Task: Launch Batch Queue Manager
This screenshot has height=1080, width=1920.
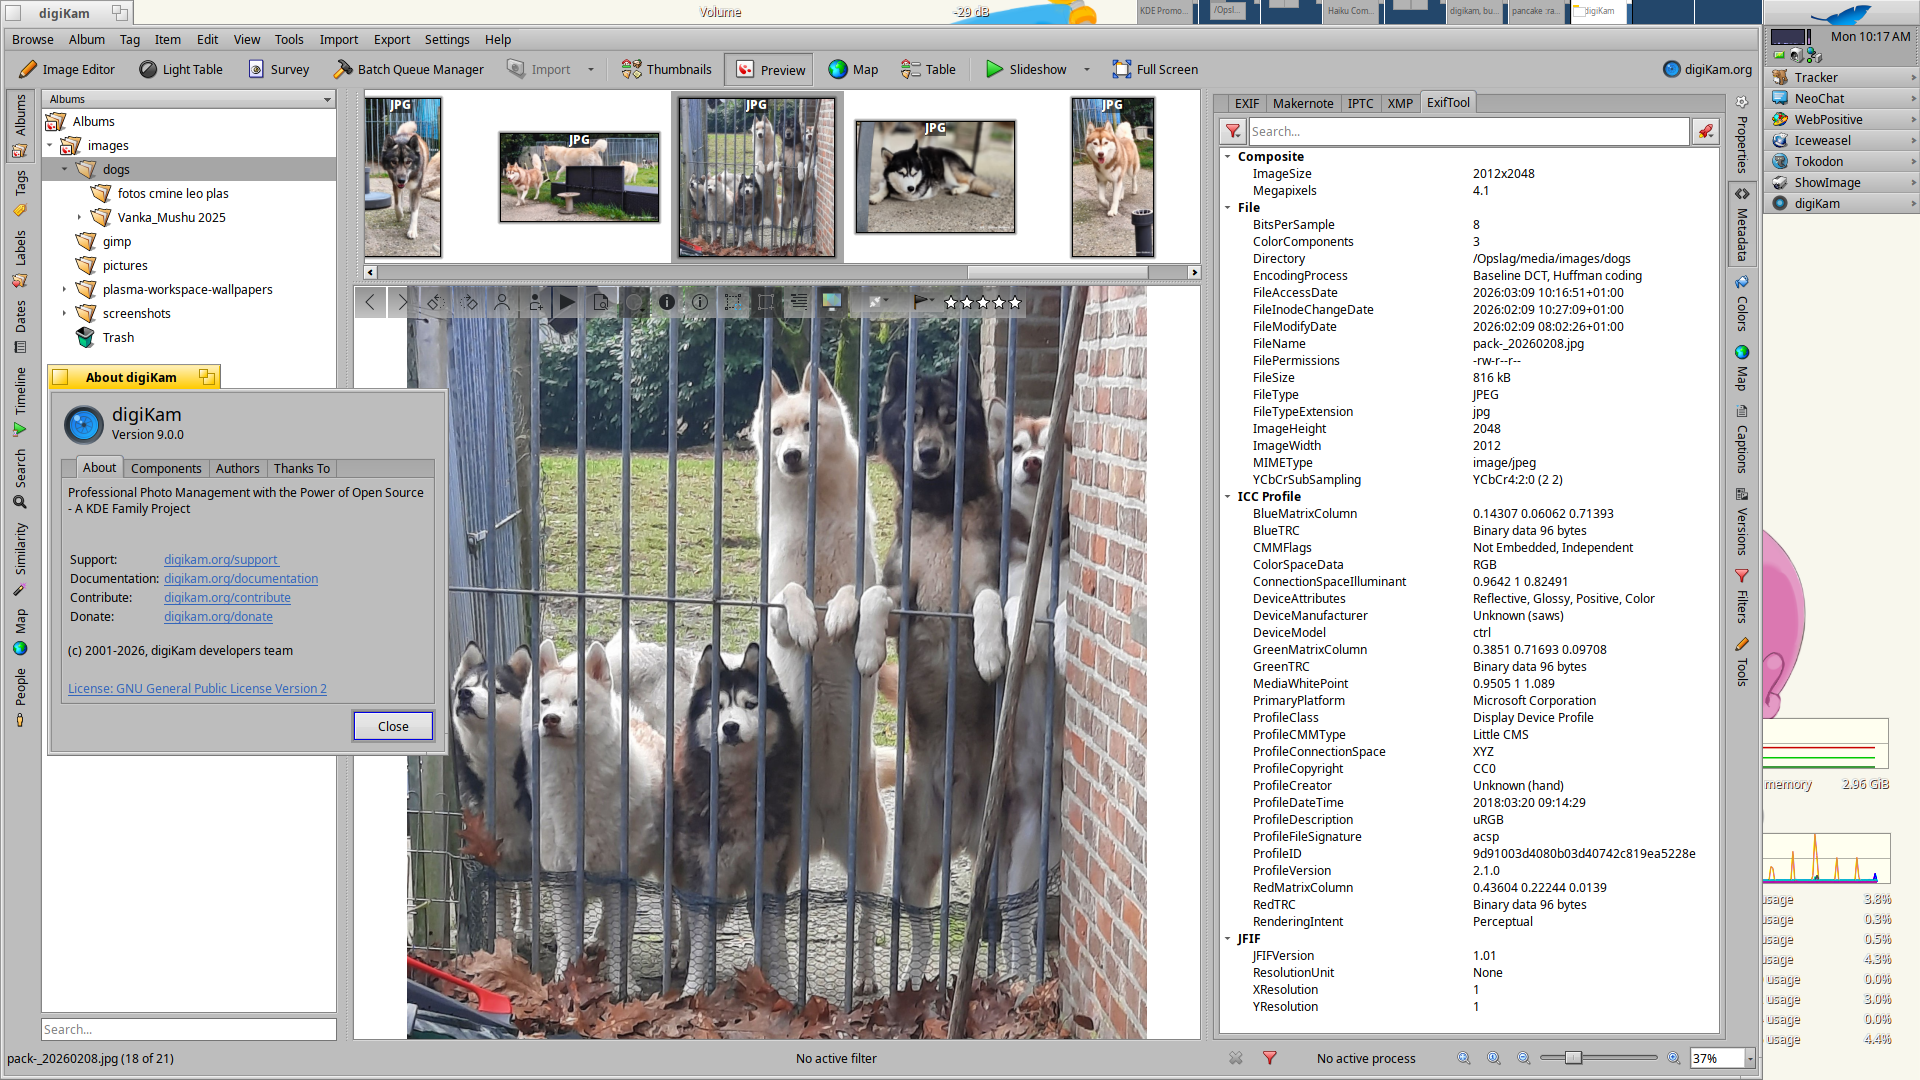Action: click(408, 69)
